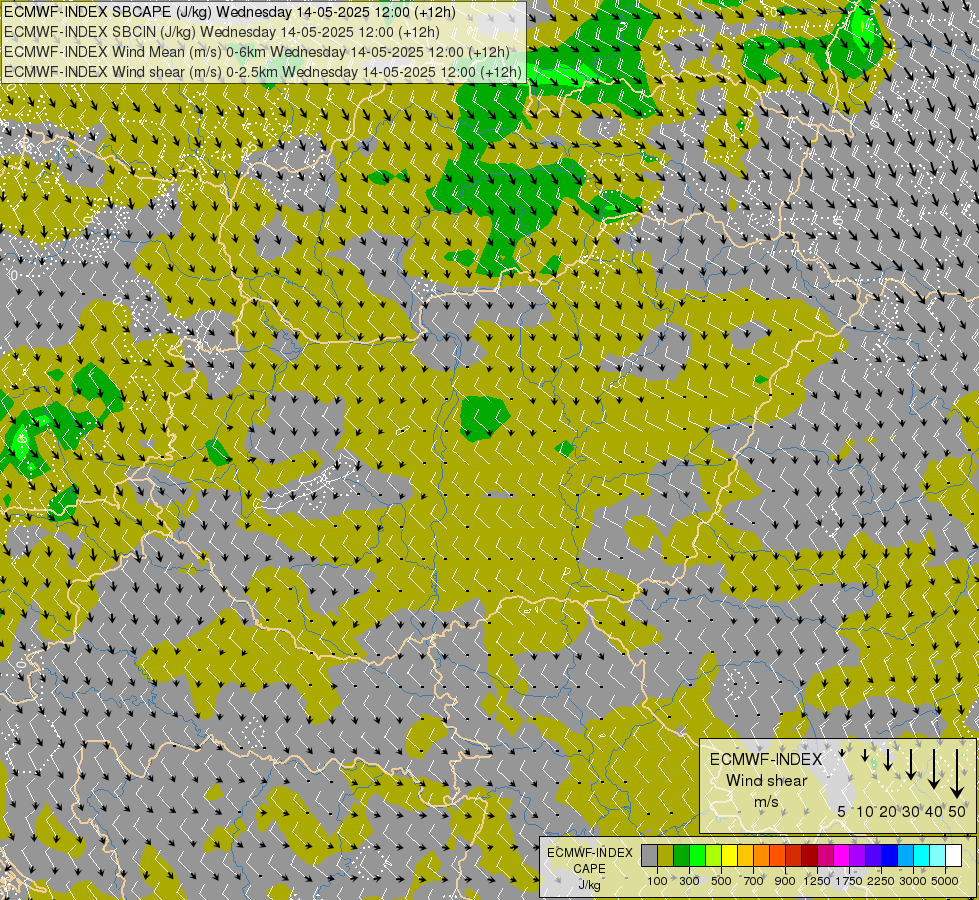Click the 5 m/s wind shear legend arrow

tap(842, 753)
